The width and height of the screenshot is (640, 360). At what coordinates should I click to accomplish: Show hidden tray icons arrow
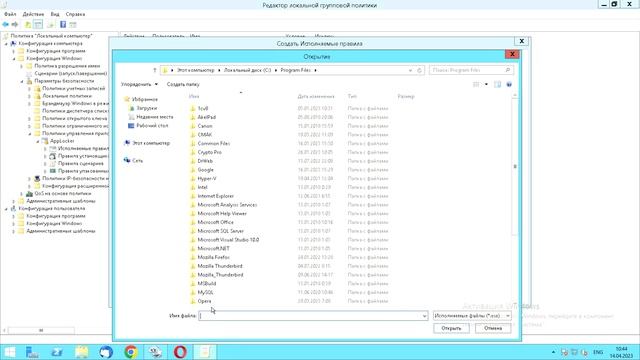[x=553, y=352]
